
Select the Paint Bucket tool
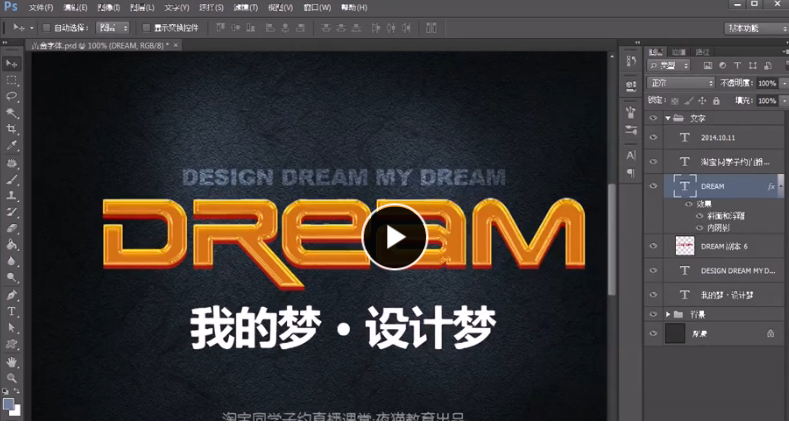click(x=11, y=245)
